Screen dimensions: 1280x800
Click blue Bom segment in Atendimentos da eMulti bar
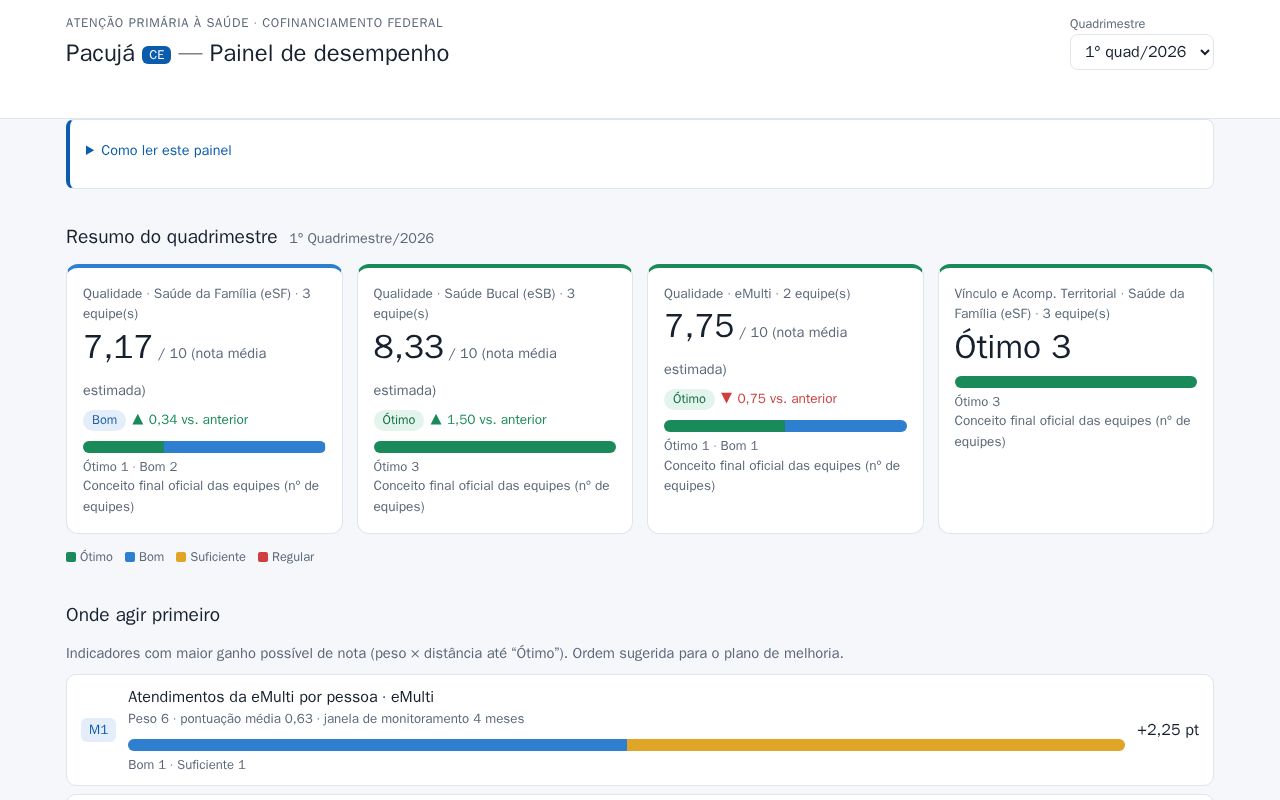(x=377, y=745)
